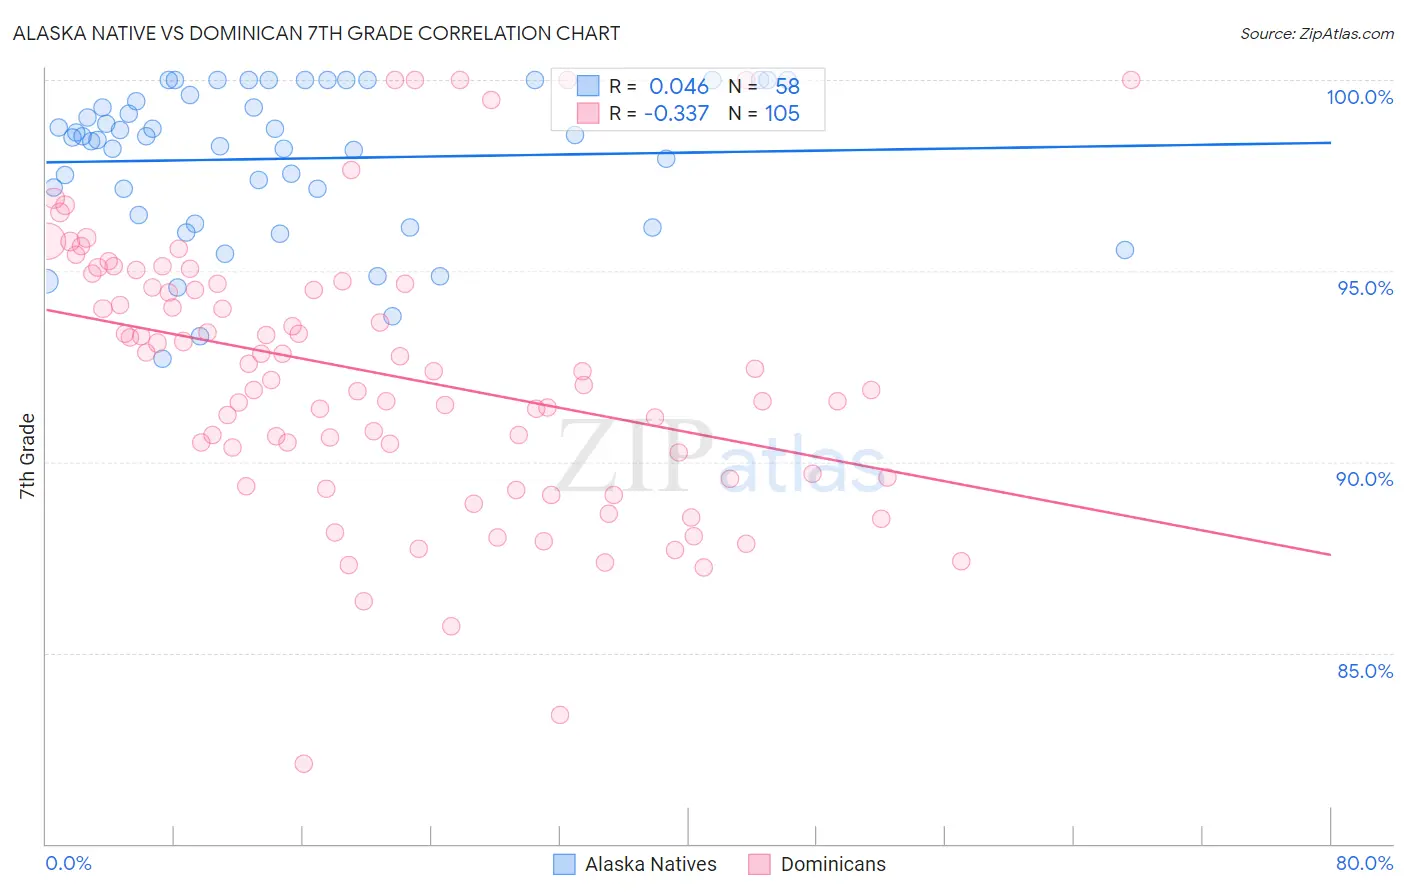Click the pink data point near 82% bottom
This screenshot has width=1406, height=892.
tap(303, 763)
